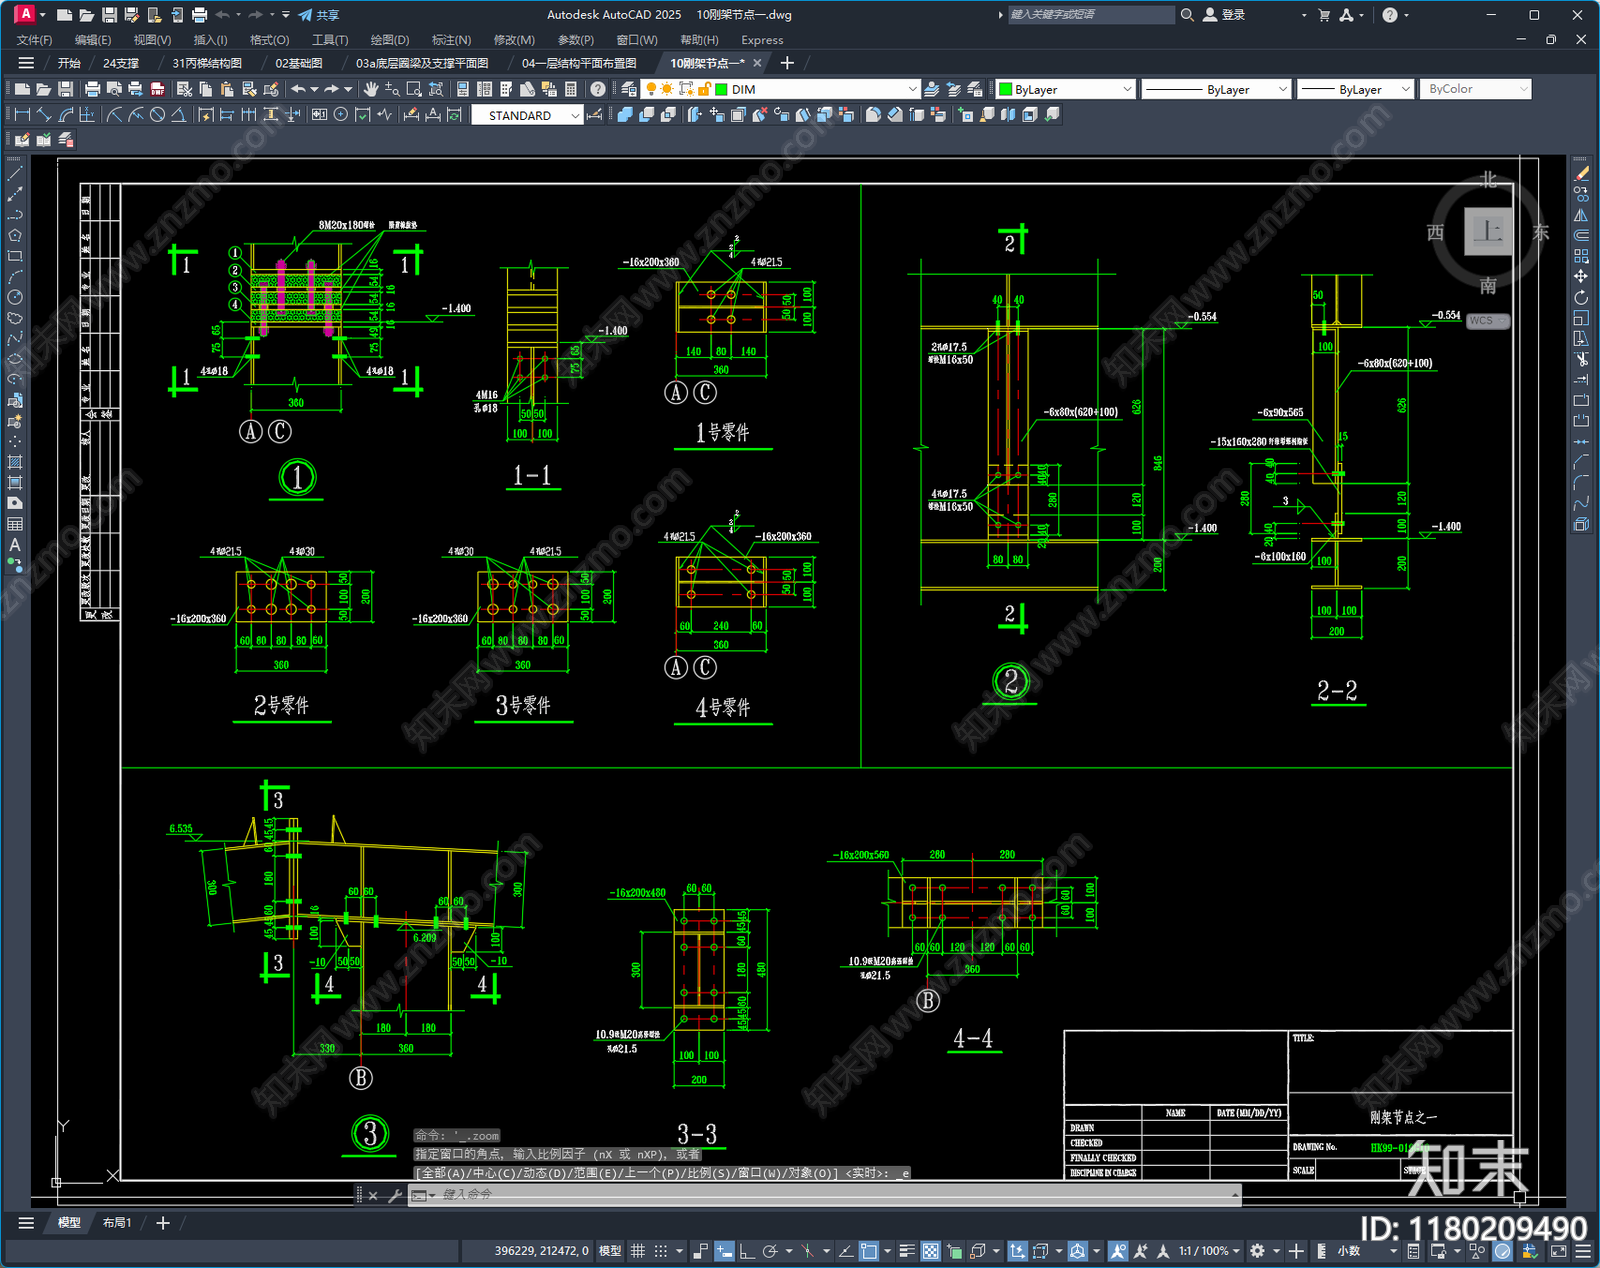Viewport: 1600px width, 1268px height.
Task: Toggle polar tracking in the status bar
Action: point(770,1251)
